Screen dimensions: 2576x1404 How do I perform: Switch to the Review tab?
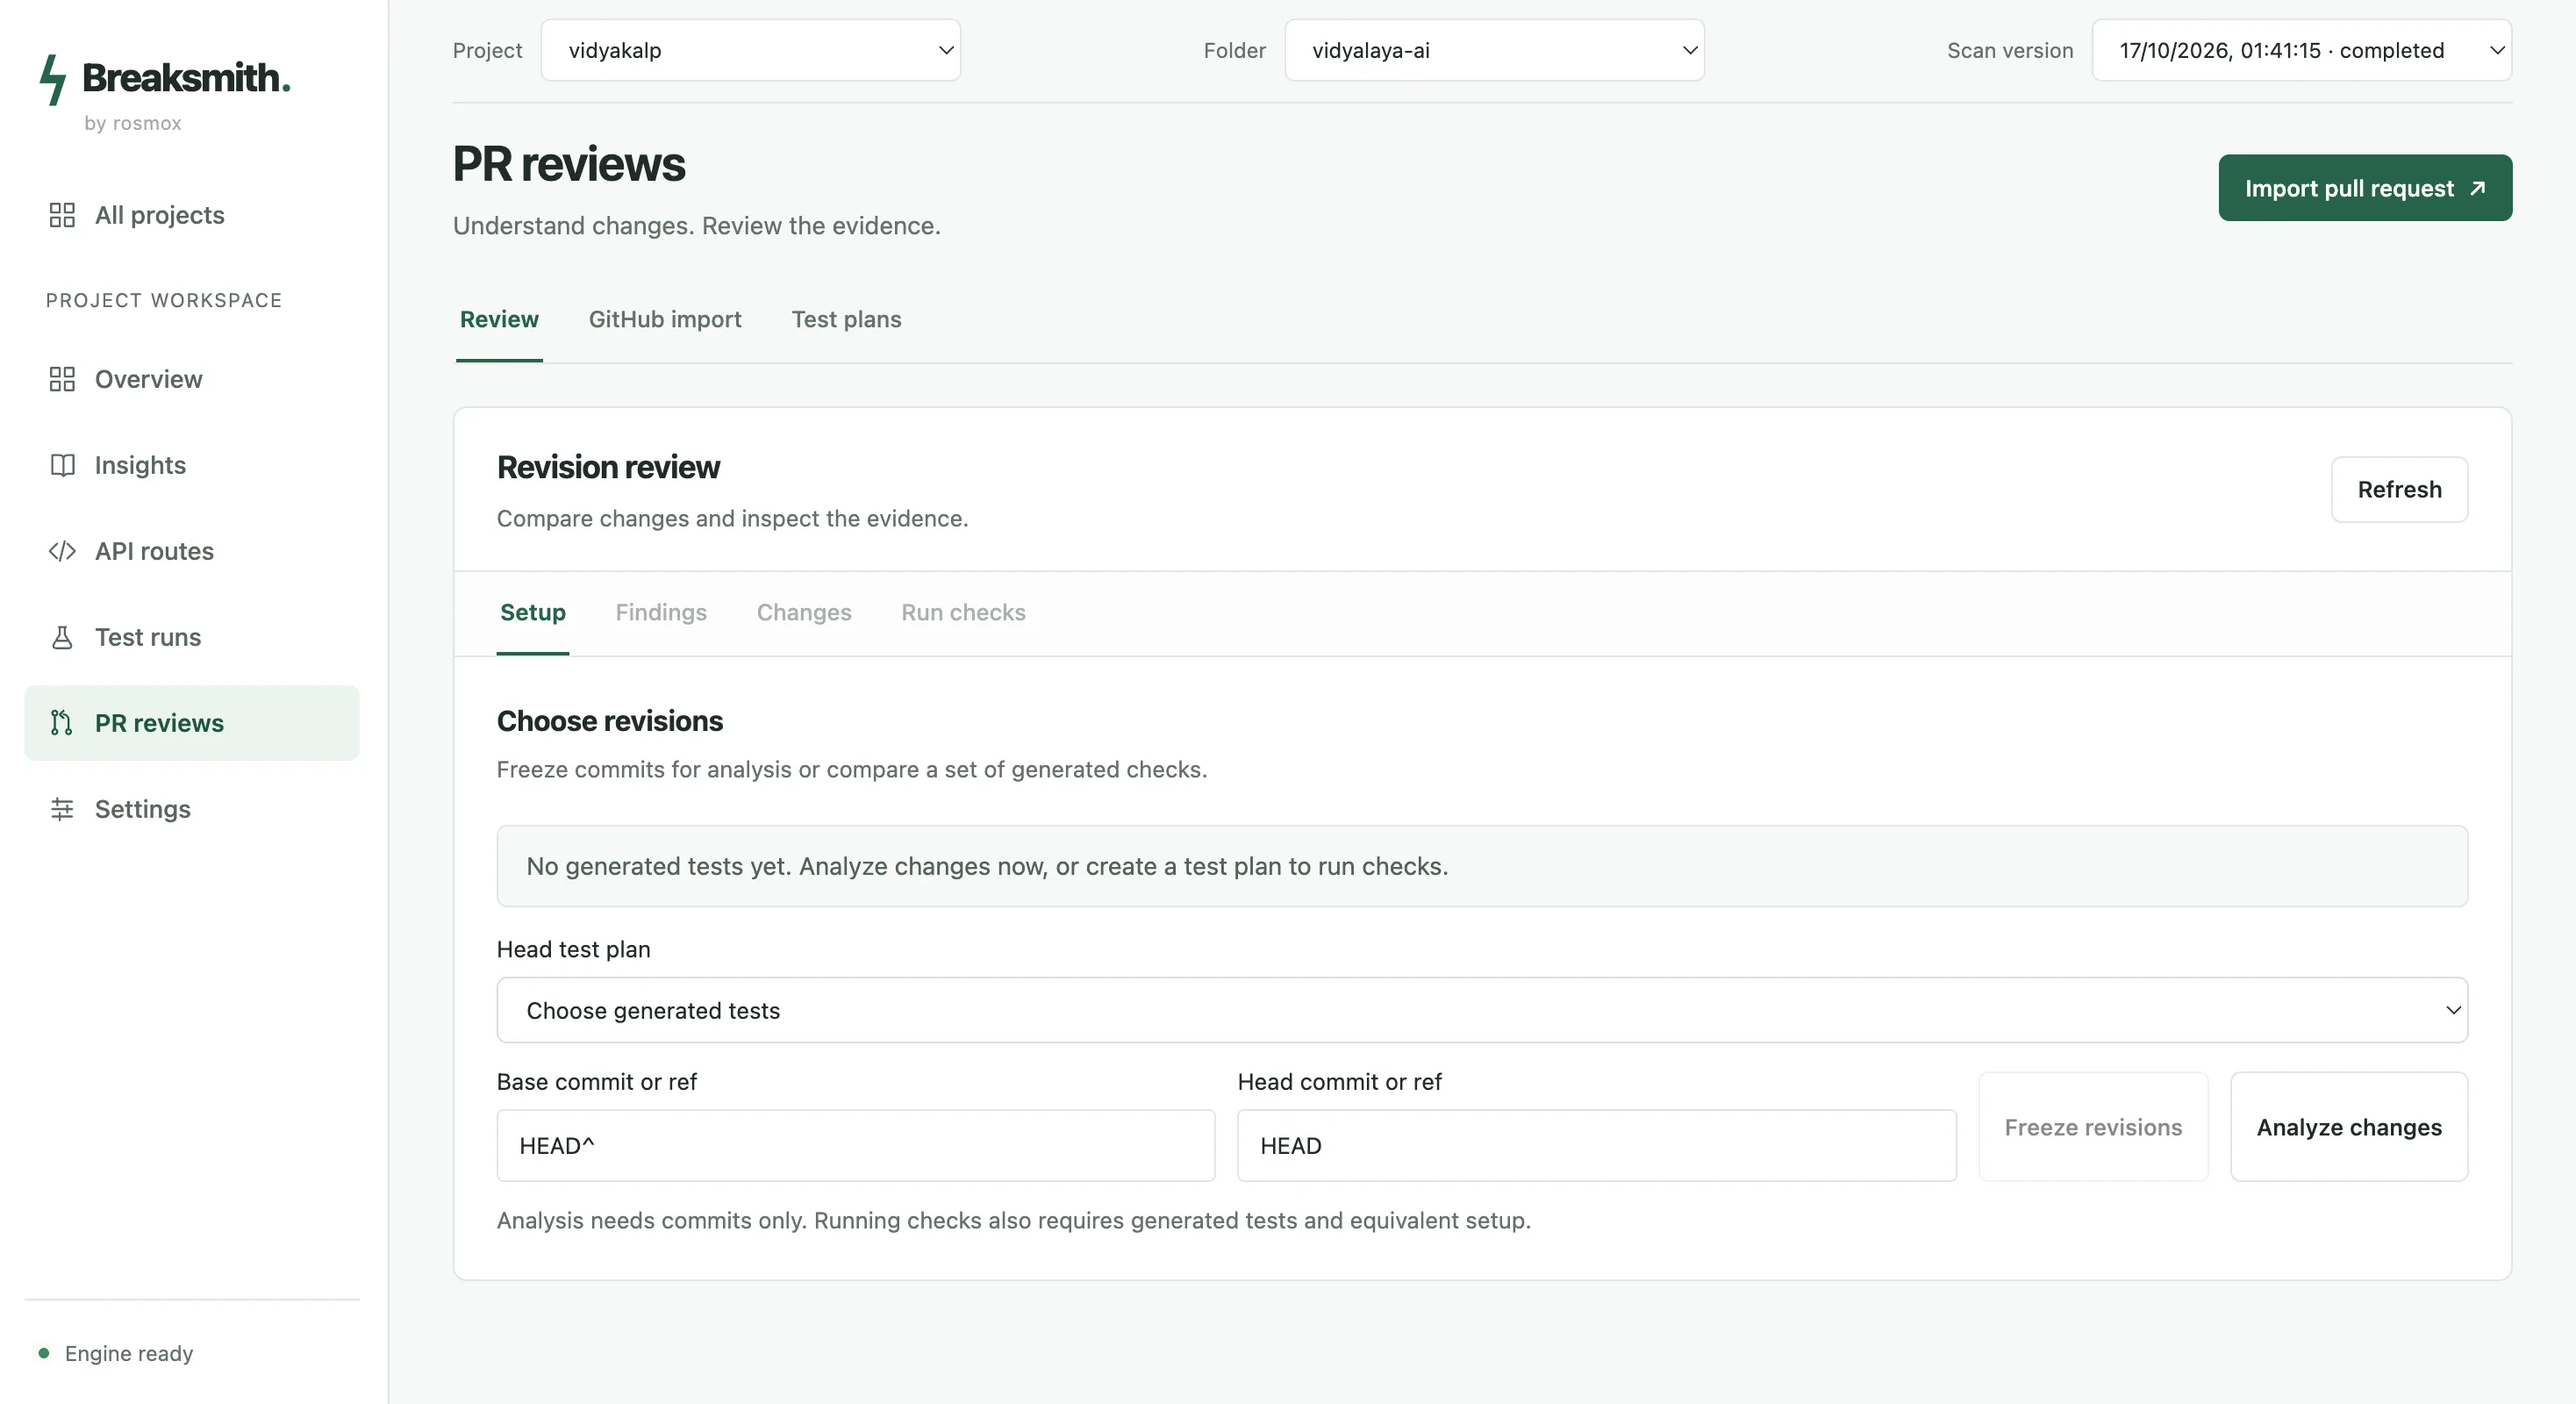click(x=499, y=319)
